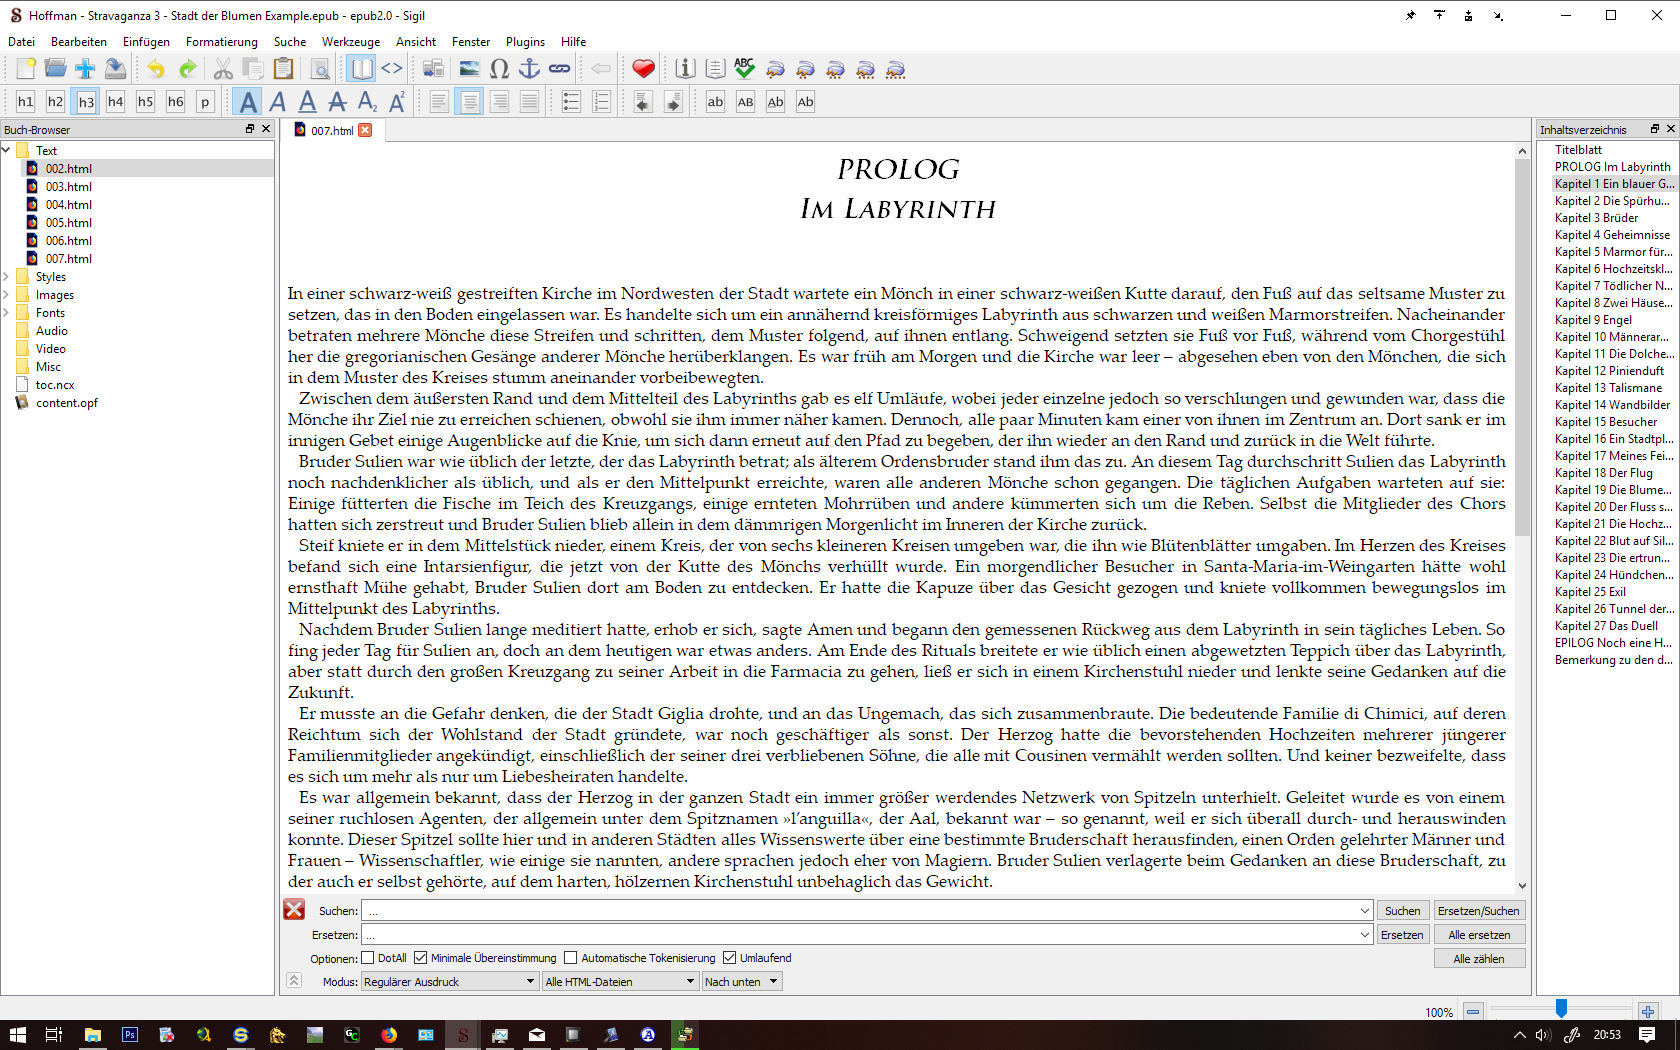The image size is (1680, 1050).
Task: Click the red heart Donate icon
Action: point(643,69)
